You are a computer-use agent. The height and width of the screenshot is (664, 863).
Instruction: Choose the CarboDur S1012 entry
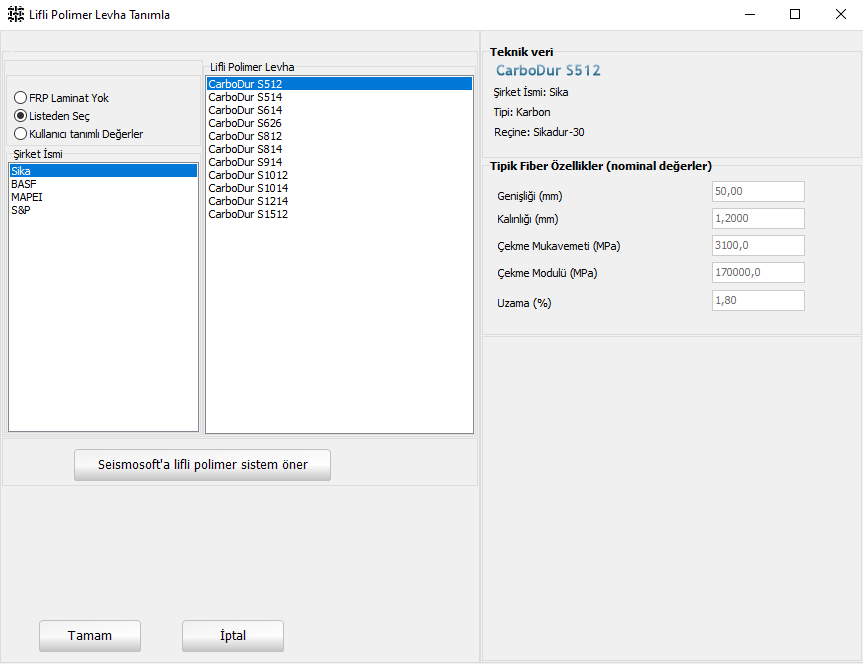[x=339, y=175]
